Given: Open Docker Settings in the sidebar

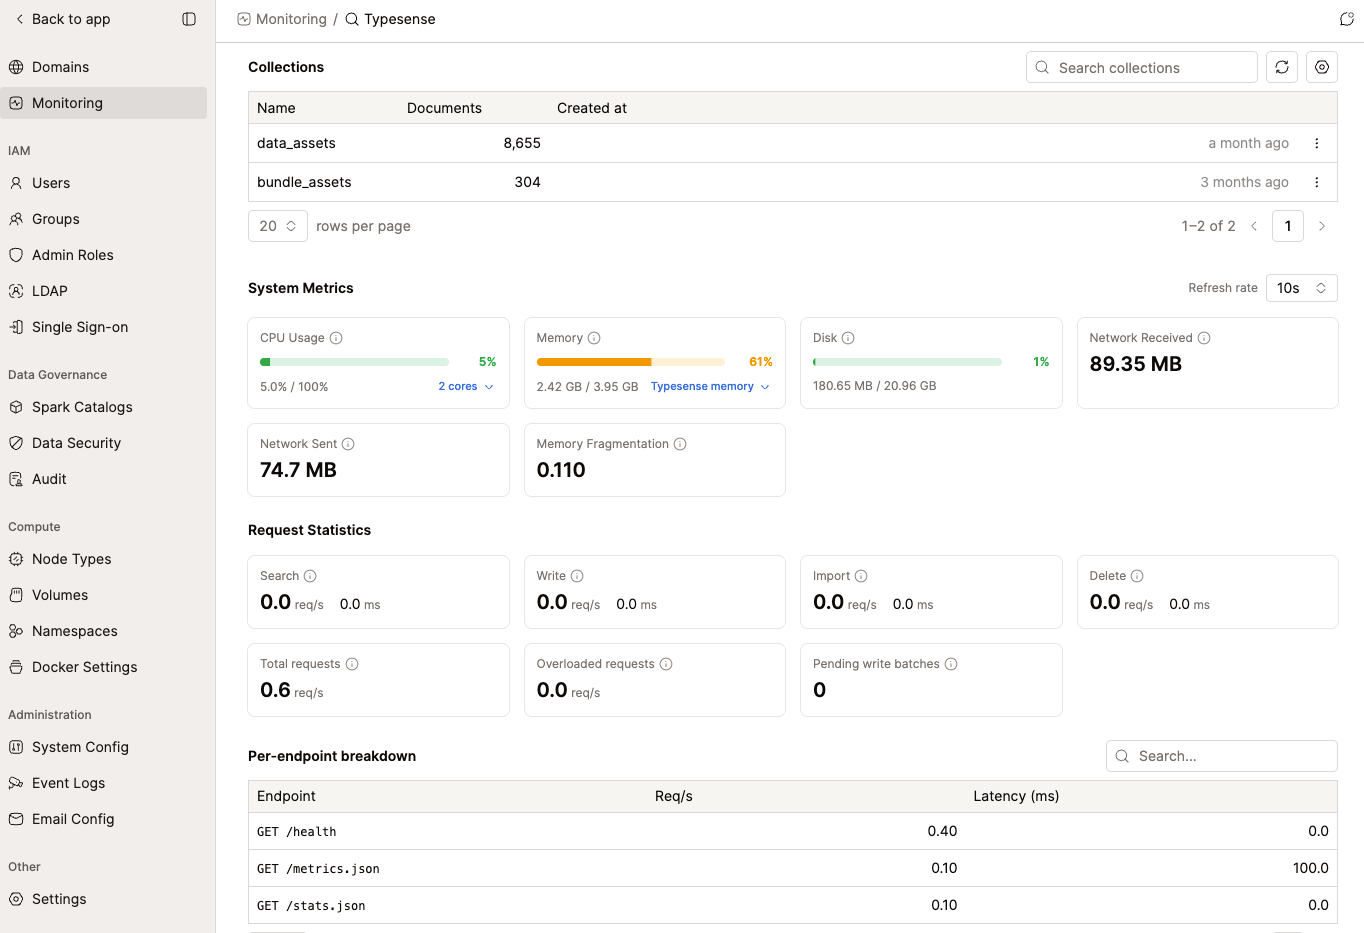Looking at the screenshot, I should point(104,667).
